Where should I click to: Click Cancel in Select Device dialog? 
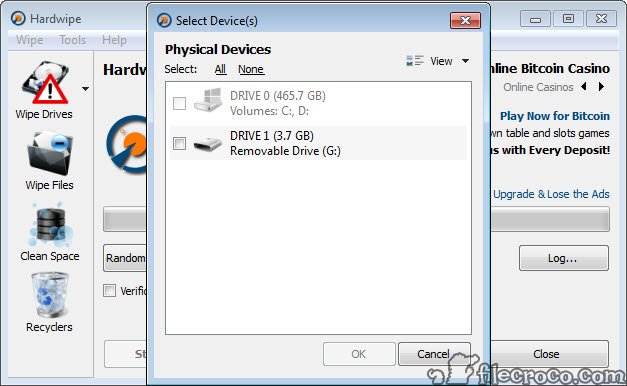point(434,354)
